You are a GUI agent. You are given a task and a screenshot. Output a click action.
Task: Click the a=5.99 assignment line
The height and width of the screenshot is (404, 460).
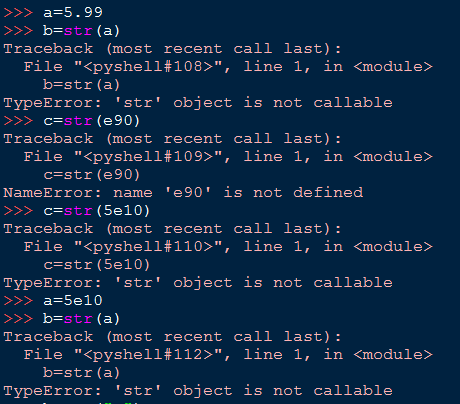point(73,12)
